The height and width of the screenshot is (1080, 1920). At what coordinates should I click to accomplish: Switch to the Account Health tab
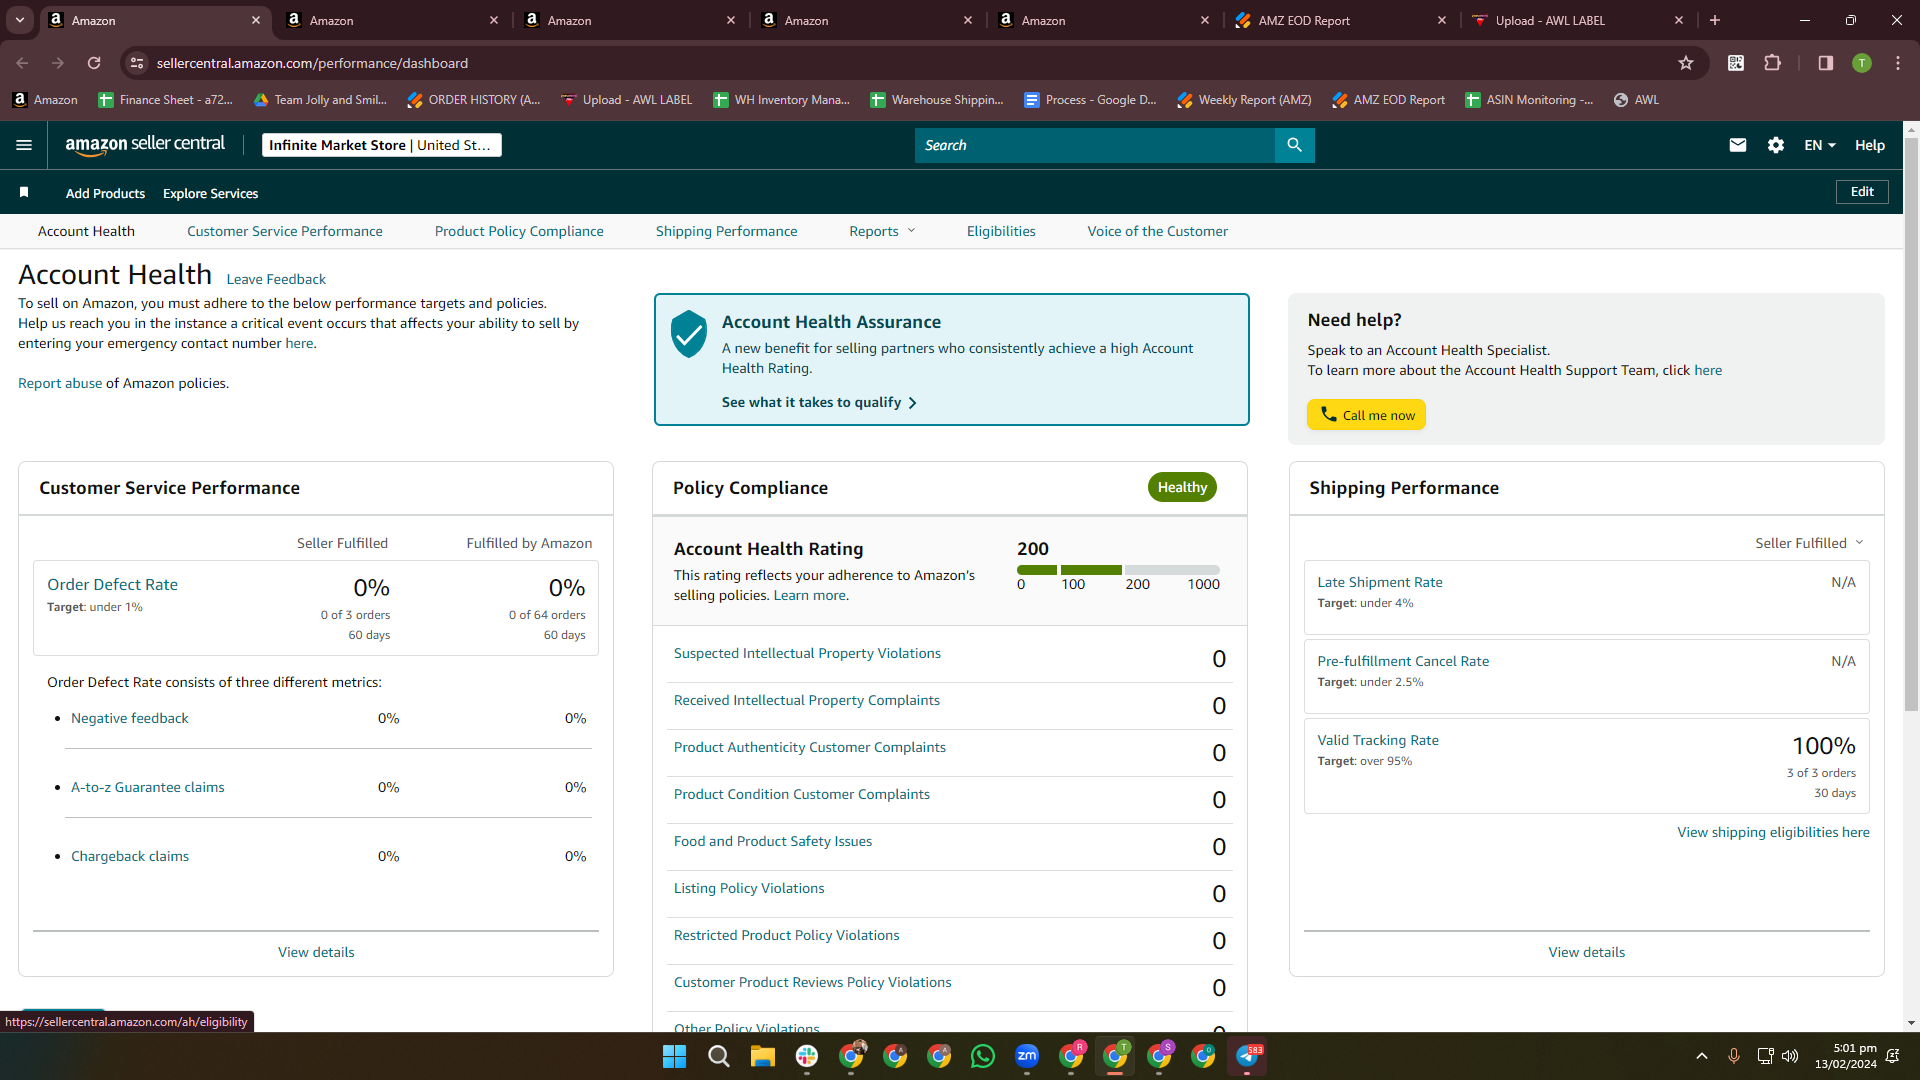click(86, 231)
